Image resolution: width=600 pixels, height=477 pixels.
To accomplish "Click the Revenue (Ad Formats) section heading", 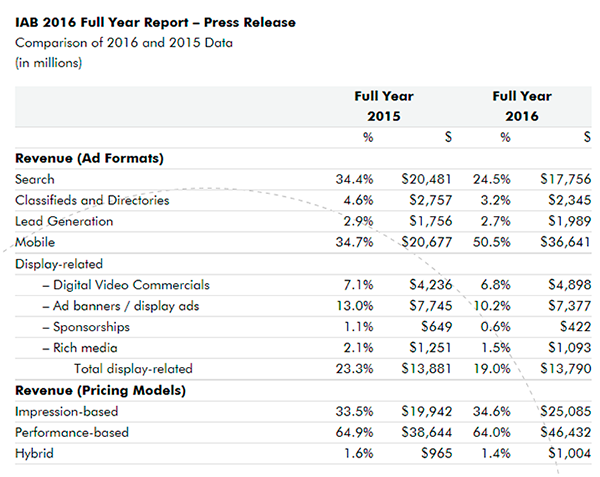I will 90,158.
